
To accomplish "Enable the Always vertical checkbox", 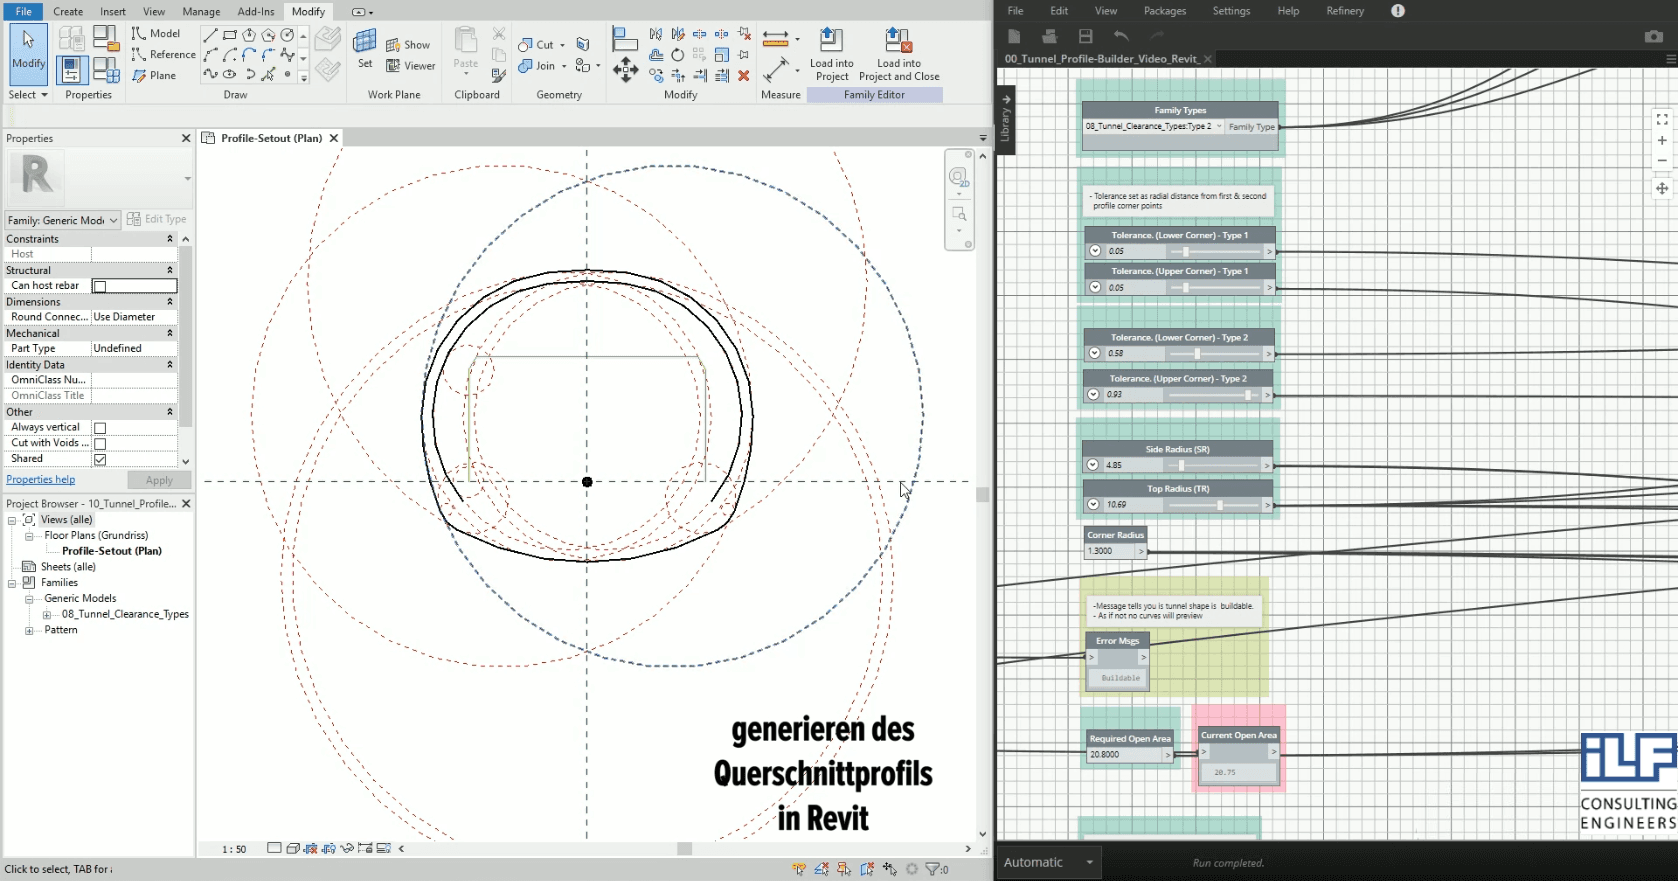I will pyautogui.click(x=100, y=428).
